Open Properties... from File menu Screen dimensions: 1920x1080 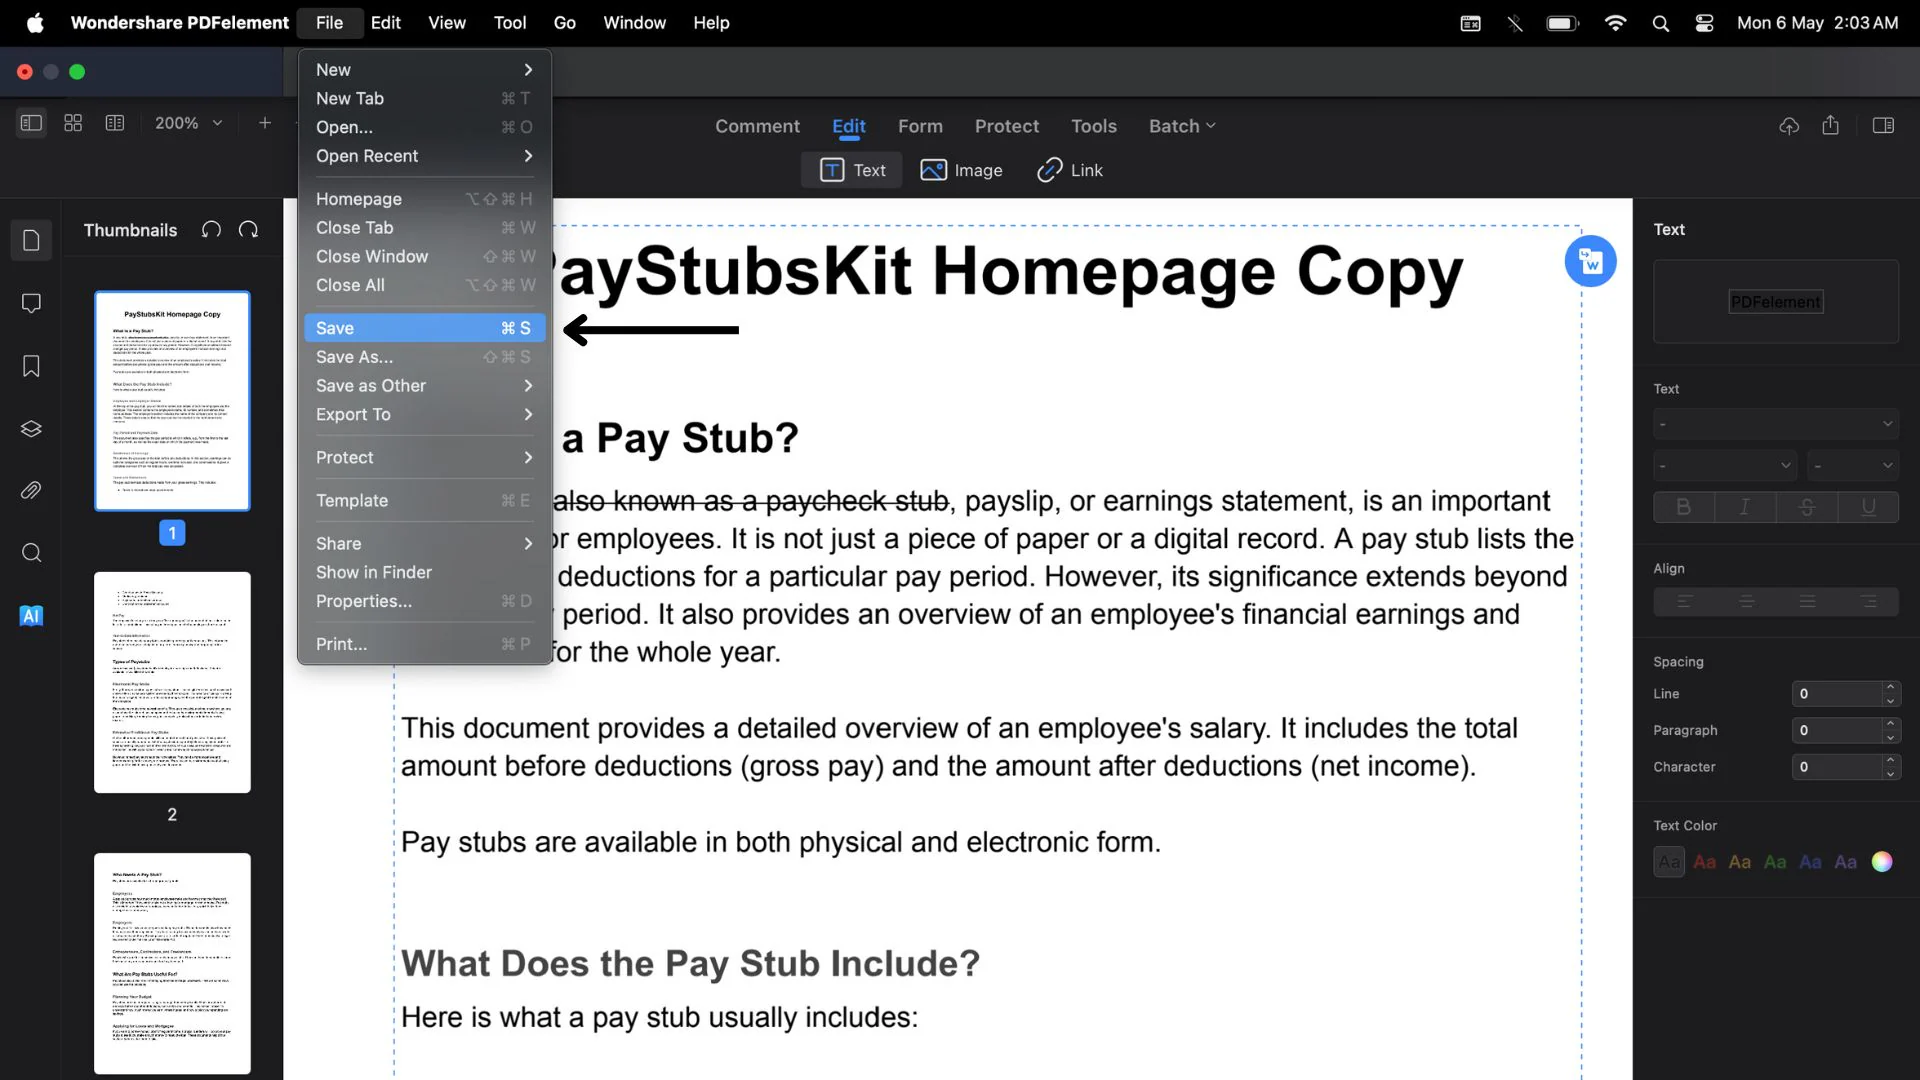425,601
